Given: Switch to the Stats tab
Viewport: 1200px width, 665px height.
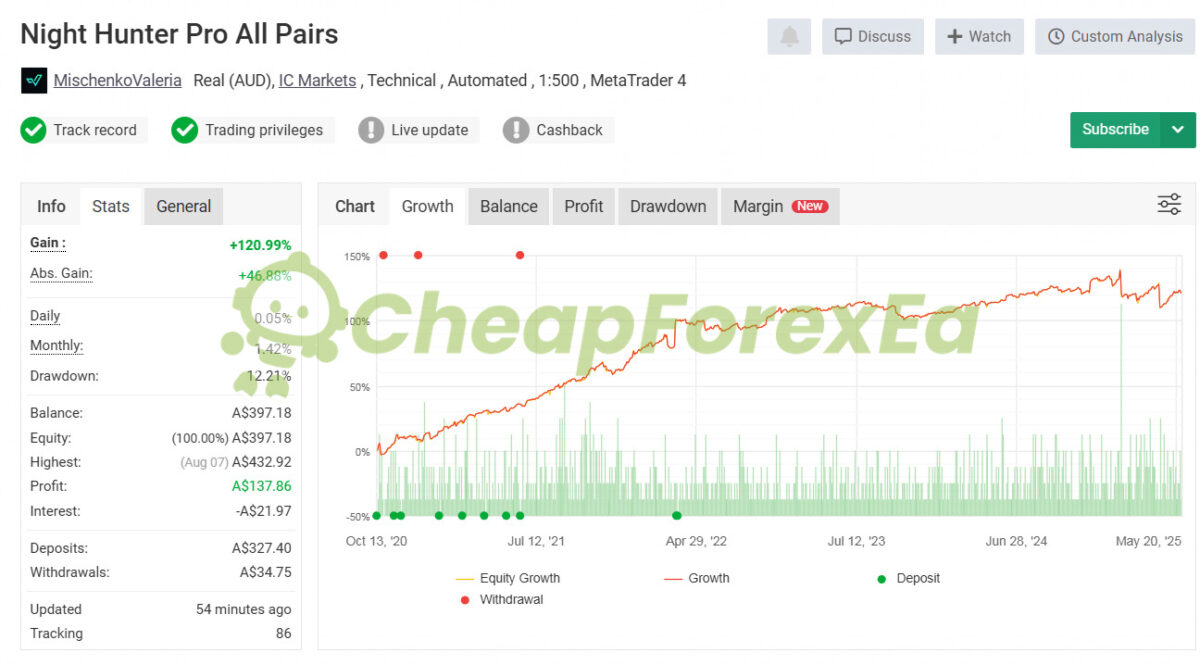Looking at the screenshot, I should 111,206.
